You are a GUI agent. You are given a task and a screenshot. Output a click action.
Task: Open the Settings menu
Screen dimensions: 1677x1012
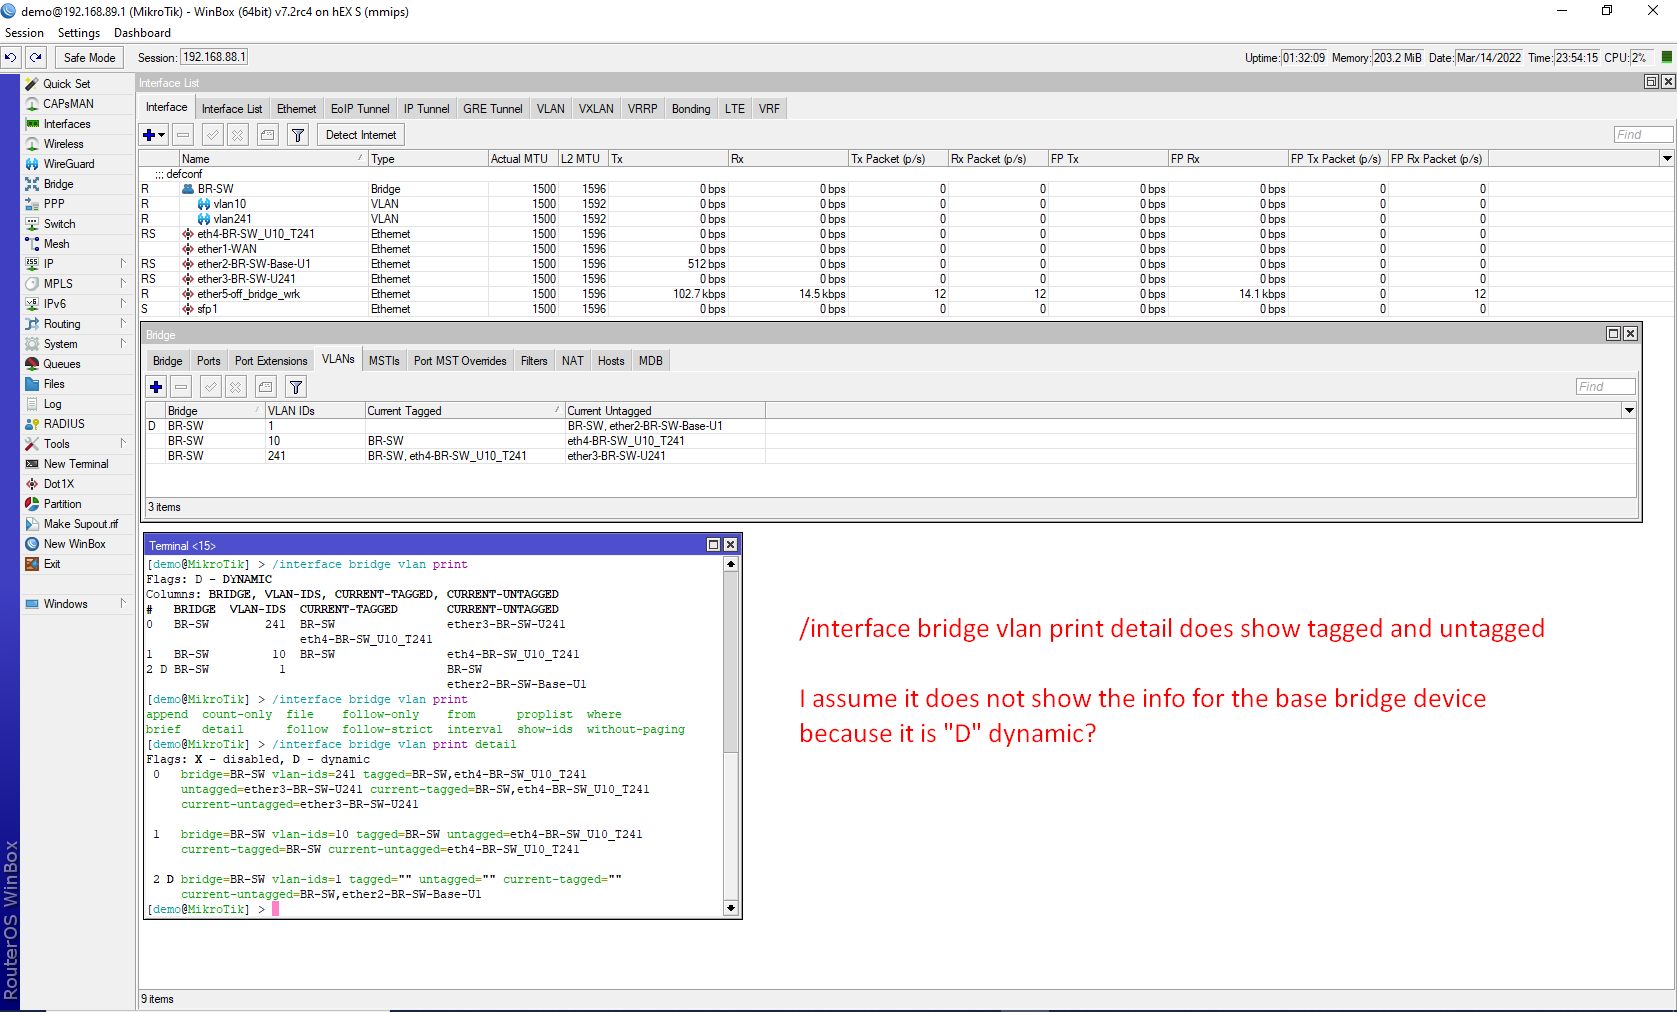[x=78, y=33]
